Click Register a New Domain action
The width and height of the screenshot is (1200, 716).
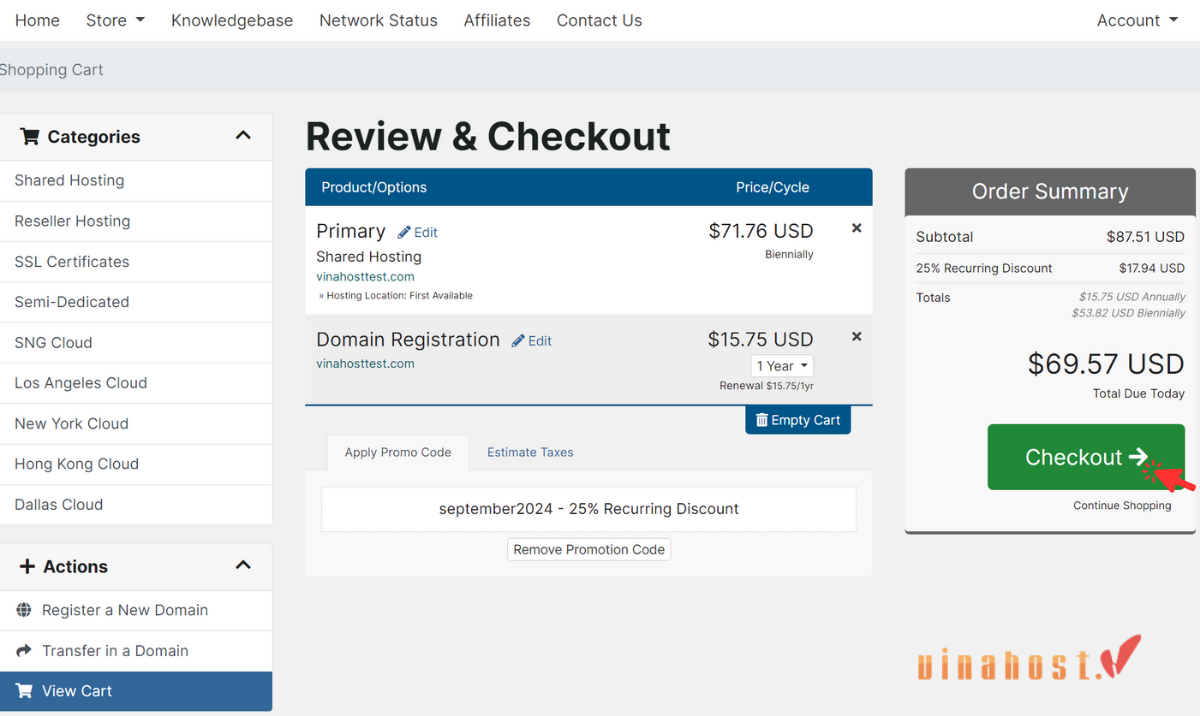pyautogui.click(x=136, y=610)
